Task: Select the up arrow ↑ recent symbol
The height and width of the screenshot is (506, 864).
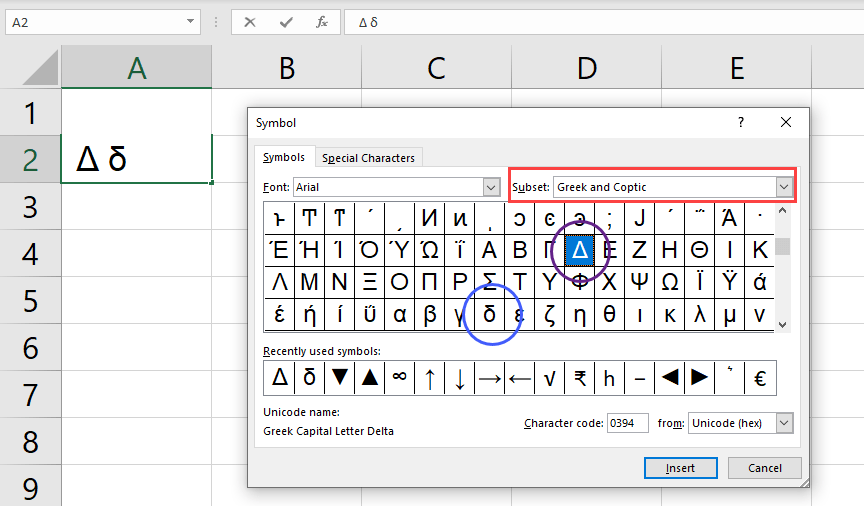Action: pos(429,378)
